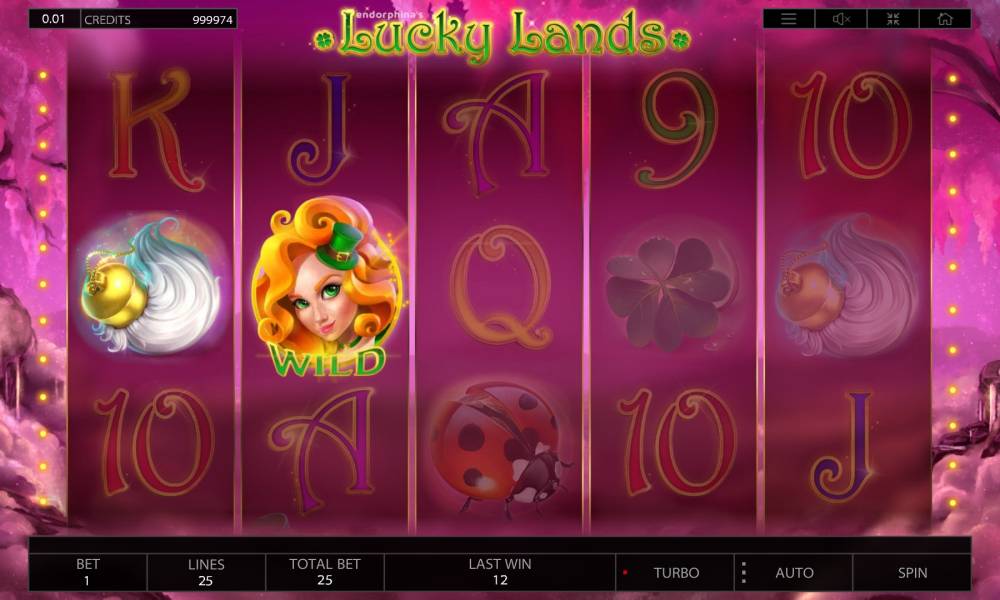The width and height of the screenshot is (1000, 600).
Task: Click the Last Win display
Action: point(500,573)
